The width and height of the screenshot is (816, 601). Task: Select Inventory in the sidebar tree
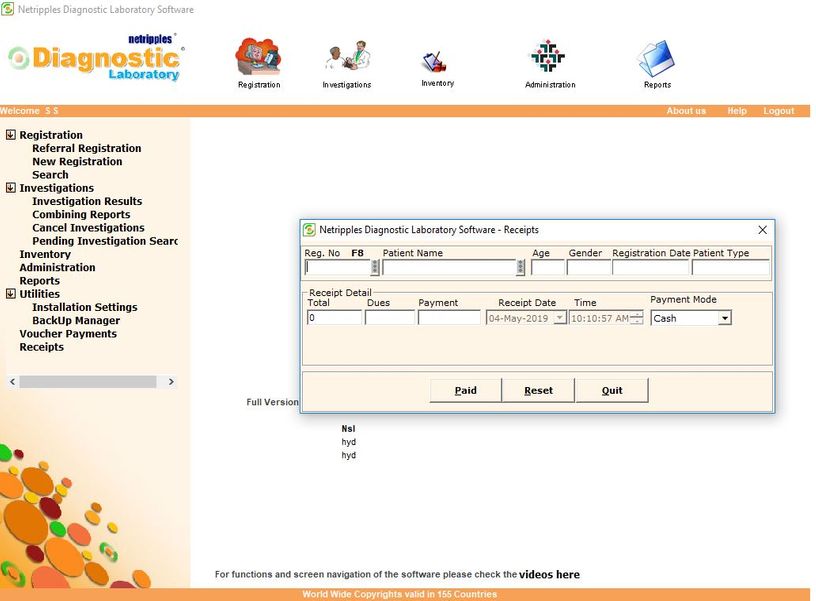(x=45, y=254)
